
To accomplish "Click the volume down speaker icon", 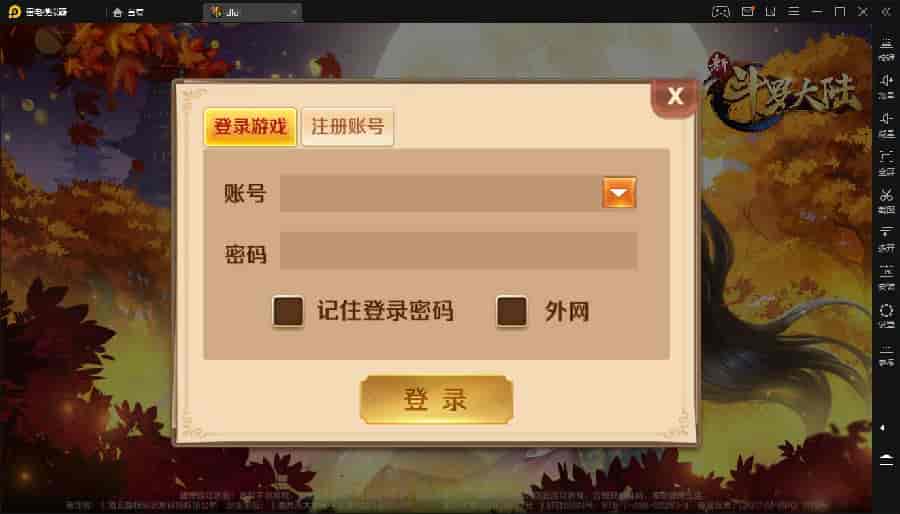I will tap(886, 123).
